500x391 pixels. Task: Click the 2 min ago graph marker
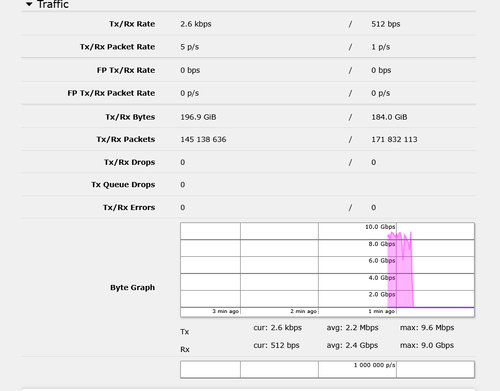[x=303, y=311]
